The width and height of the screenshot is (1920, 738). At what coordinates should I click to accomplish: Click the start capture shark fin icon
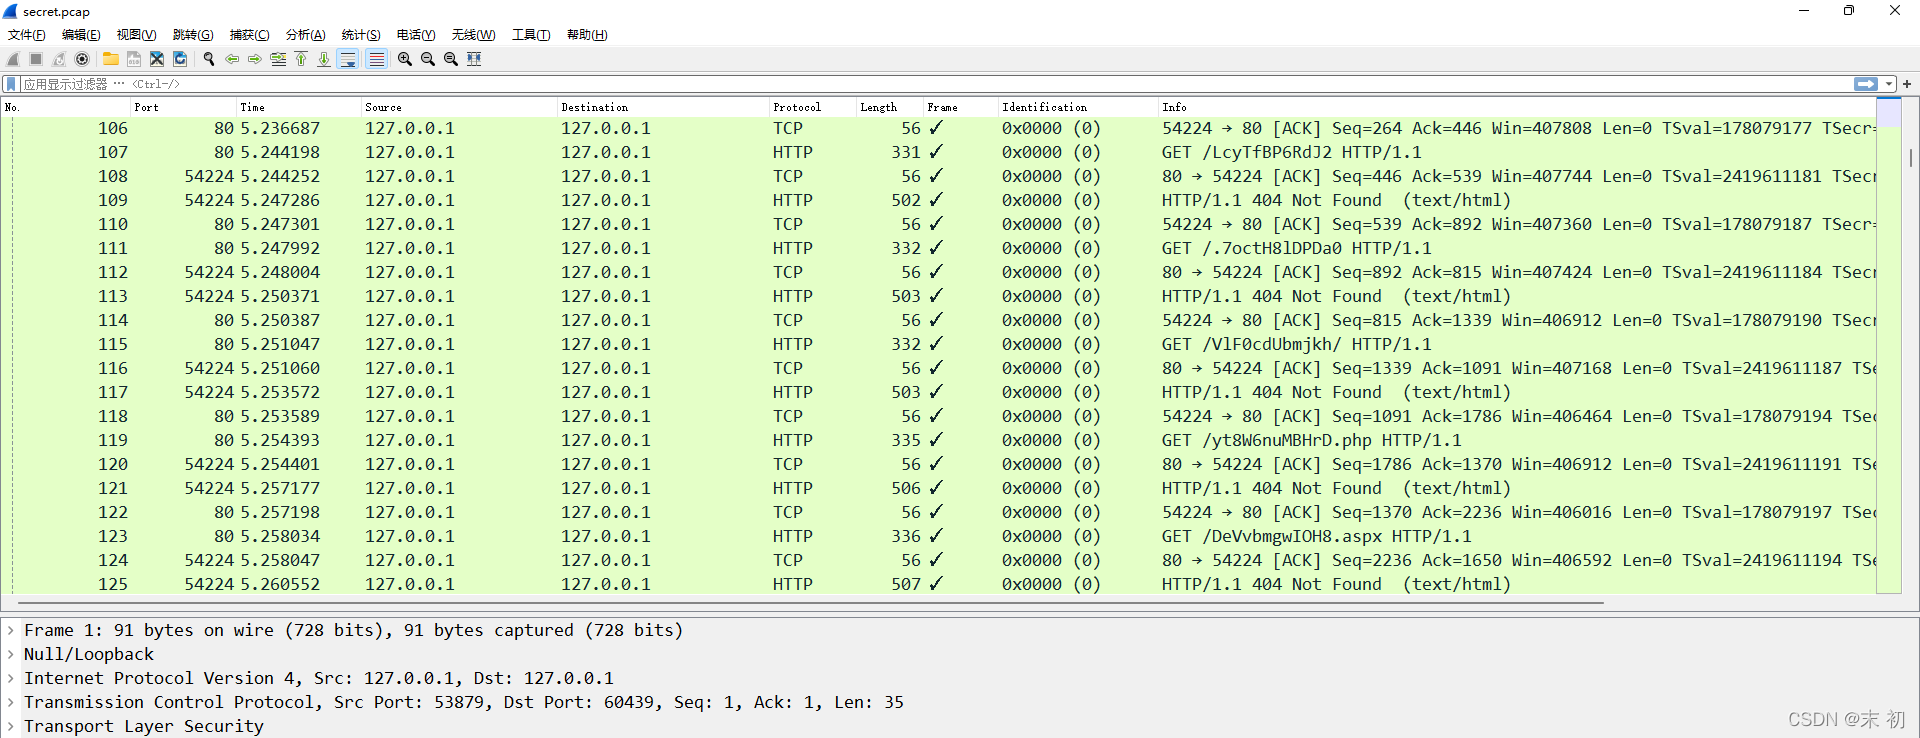tap(13, 59)
